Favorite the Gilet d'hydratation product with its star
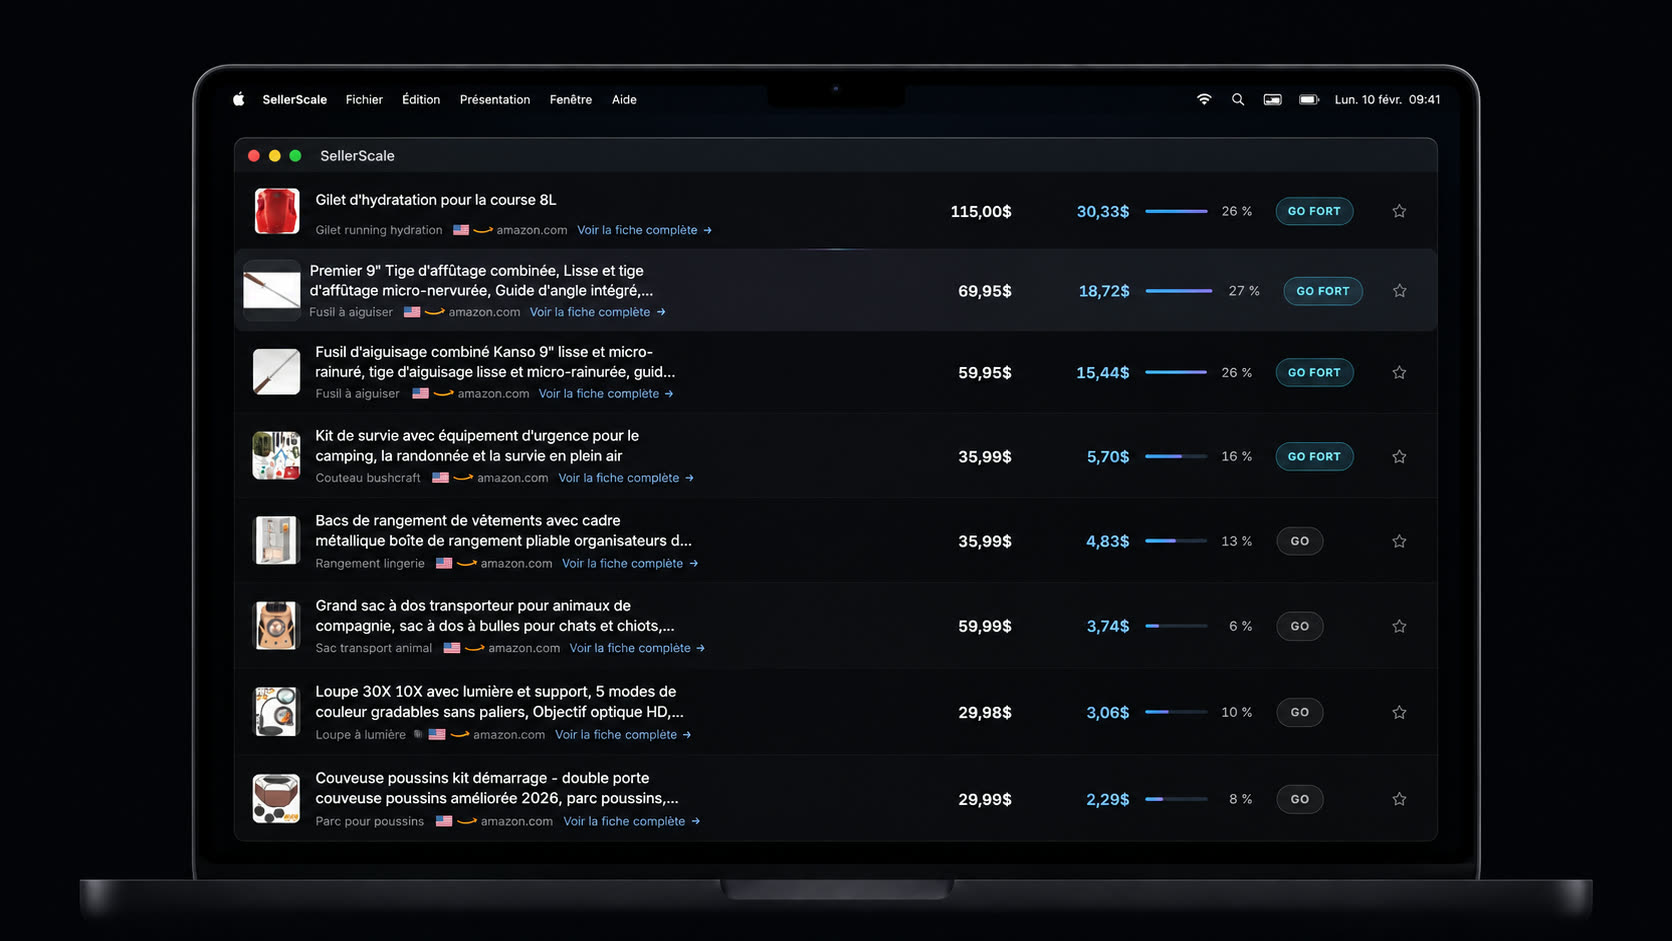 pos(1399,211)
